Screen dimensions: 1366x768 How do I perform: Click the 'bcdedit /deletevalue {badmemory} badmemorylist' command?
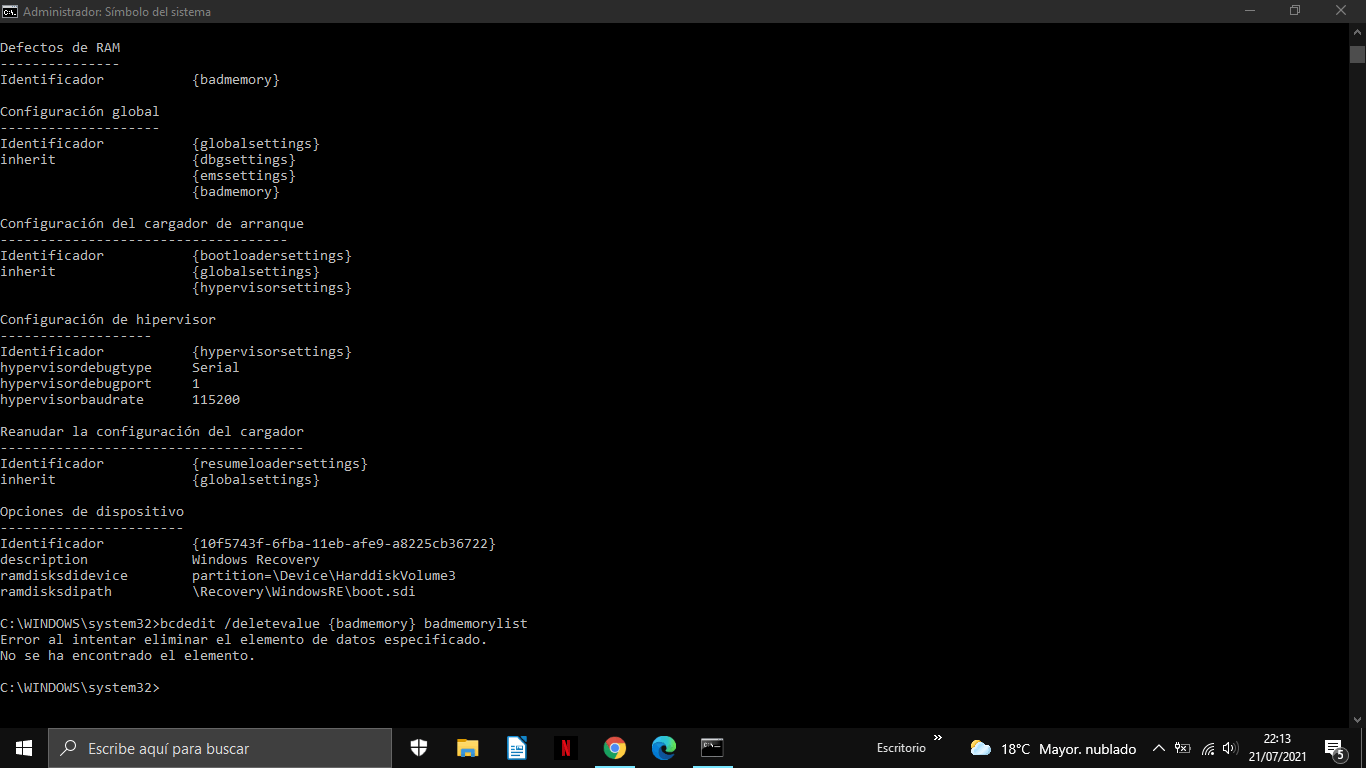coord(344,623)
